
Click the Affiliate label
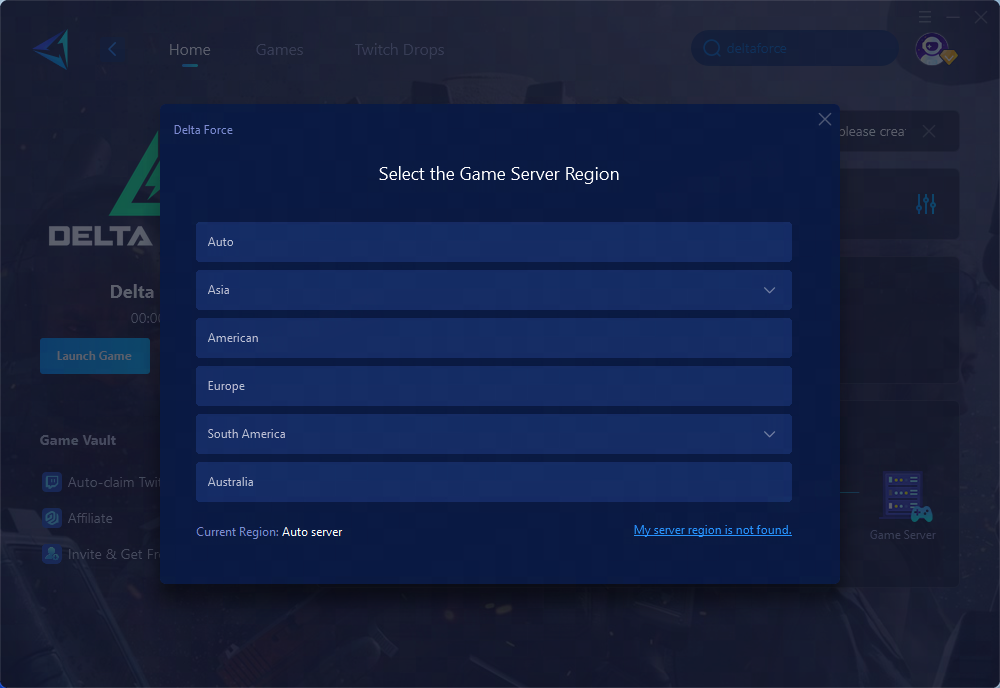[90, 518]
